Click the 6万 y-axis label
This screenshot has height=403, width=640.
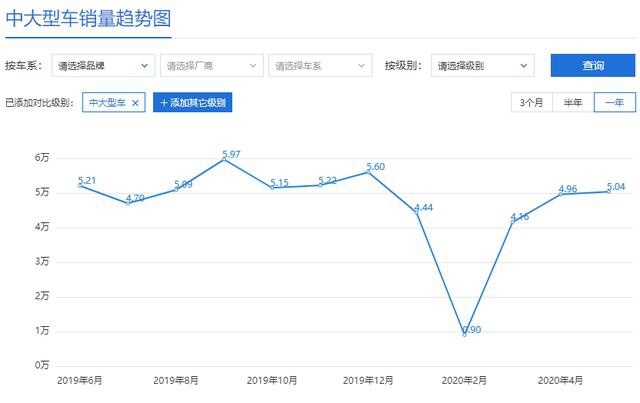(x=42, y=158)
